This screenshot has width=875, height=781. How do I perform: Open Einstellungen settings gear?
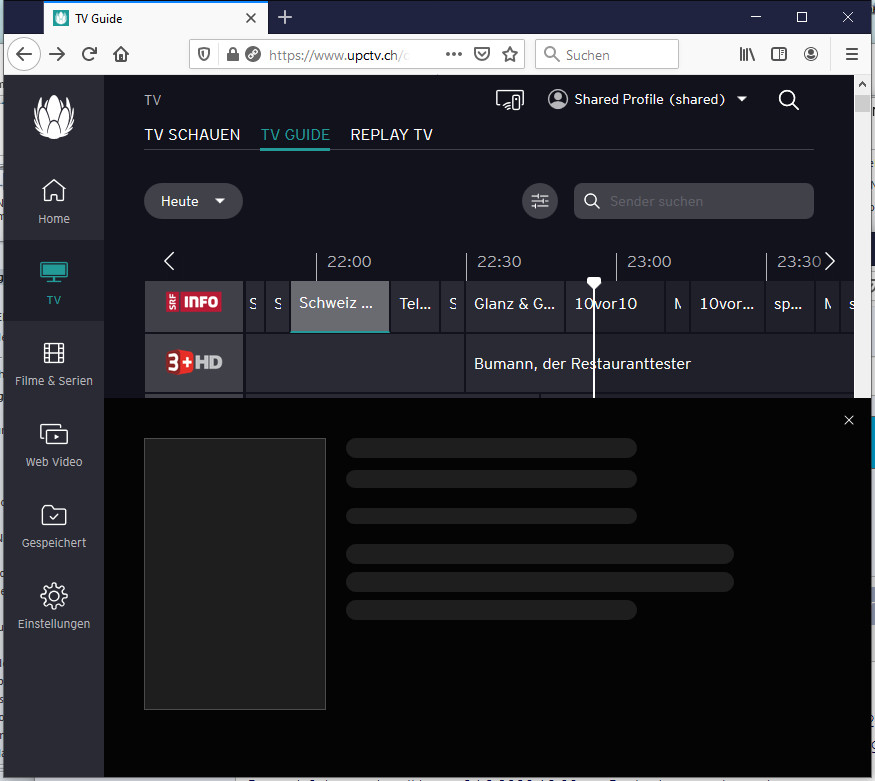click(x=54, y=606)
